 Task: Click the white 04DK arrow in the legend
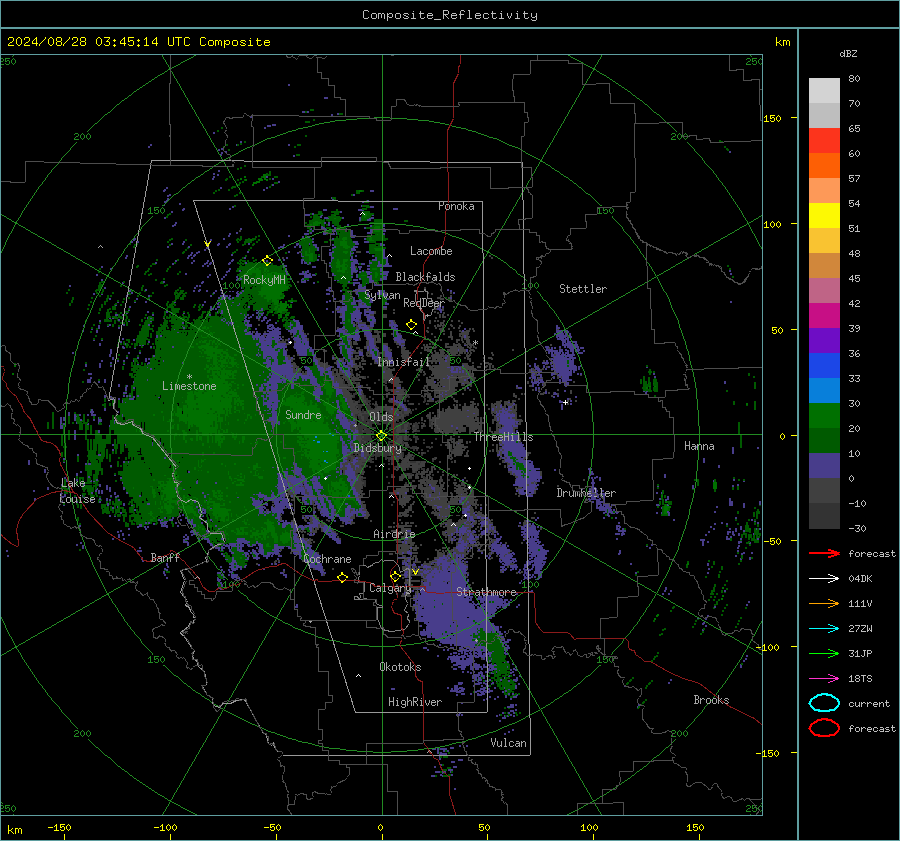click(x=824, y=578)
